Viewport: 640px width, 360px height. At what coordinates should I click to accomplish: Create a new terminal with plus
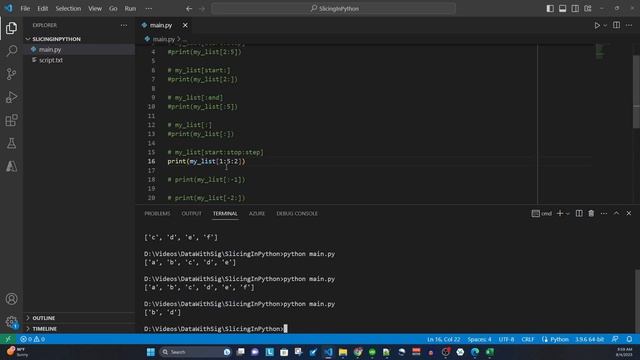(560, 213)
